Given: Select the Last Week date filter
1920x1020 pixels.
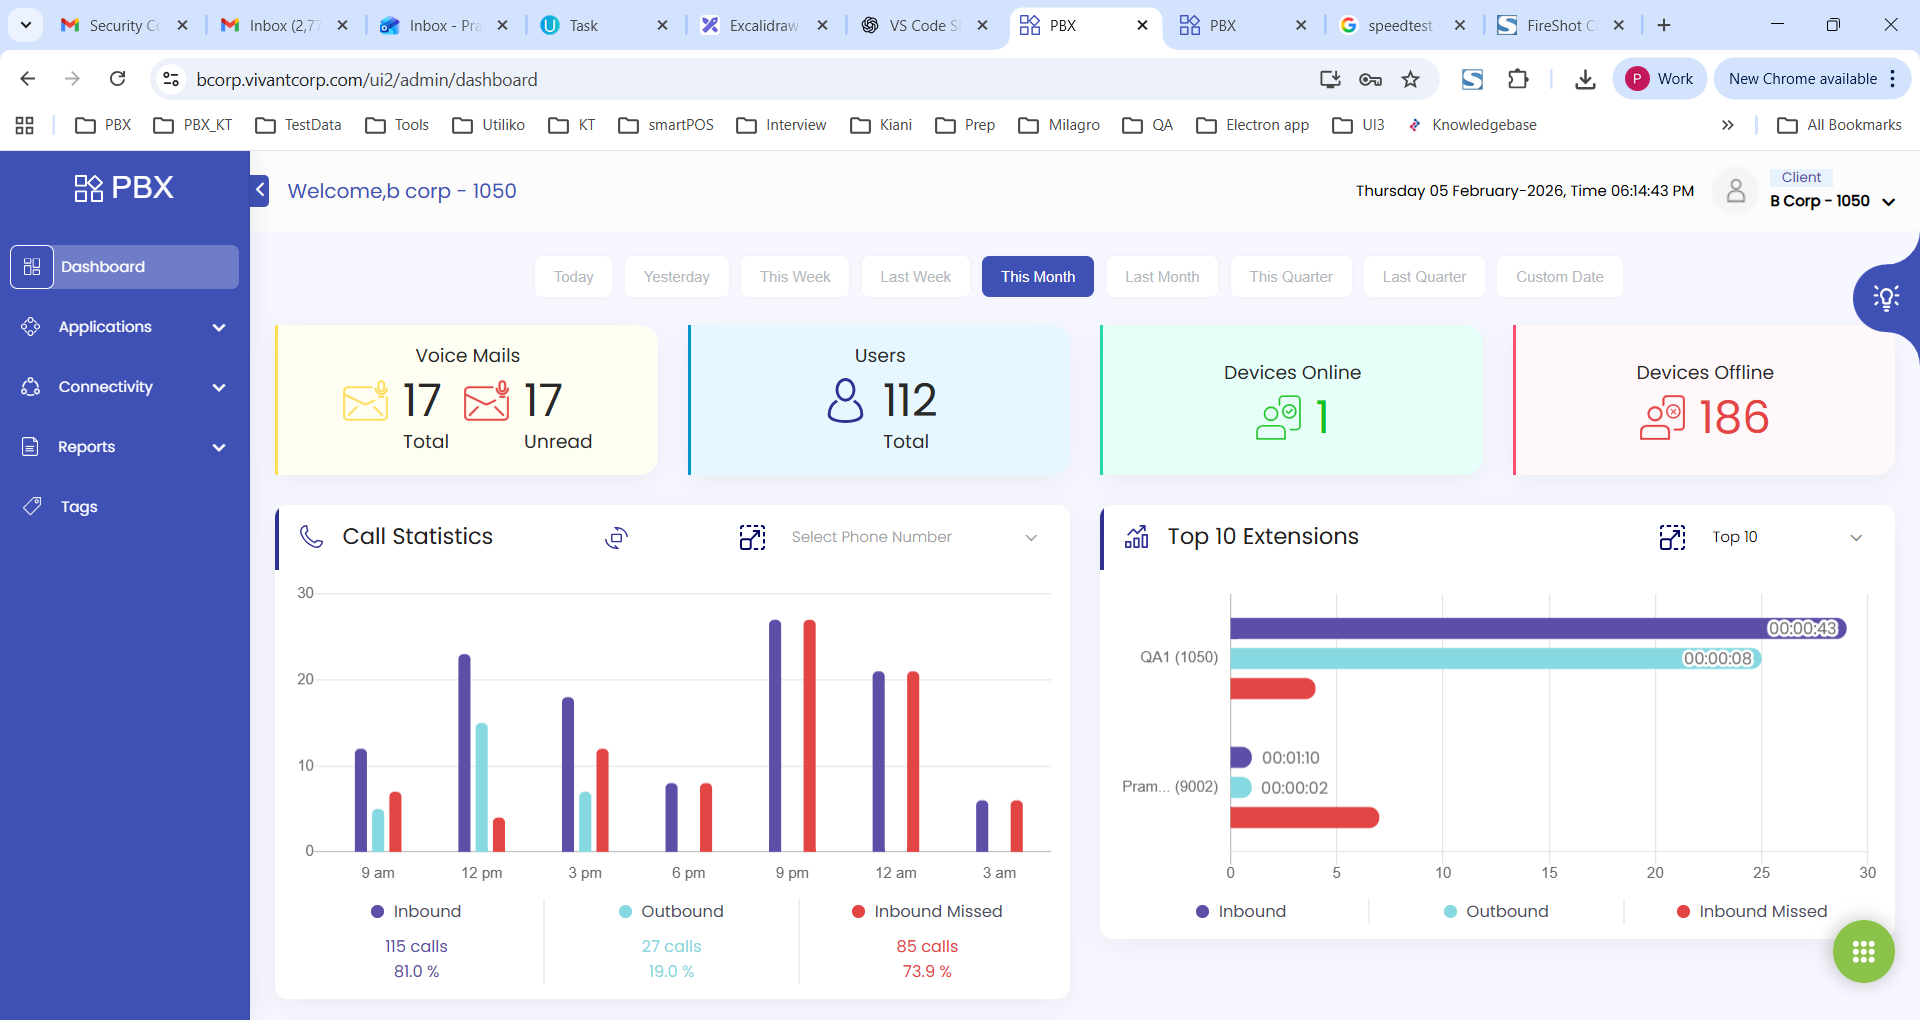Looking at the screenshot, I should (x=915, y=277).
